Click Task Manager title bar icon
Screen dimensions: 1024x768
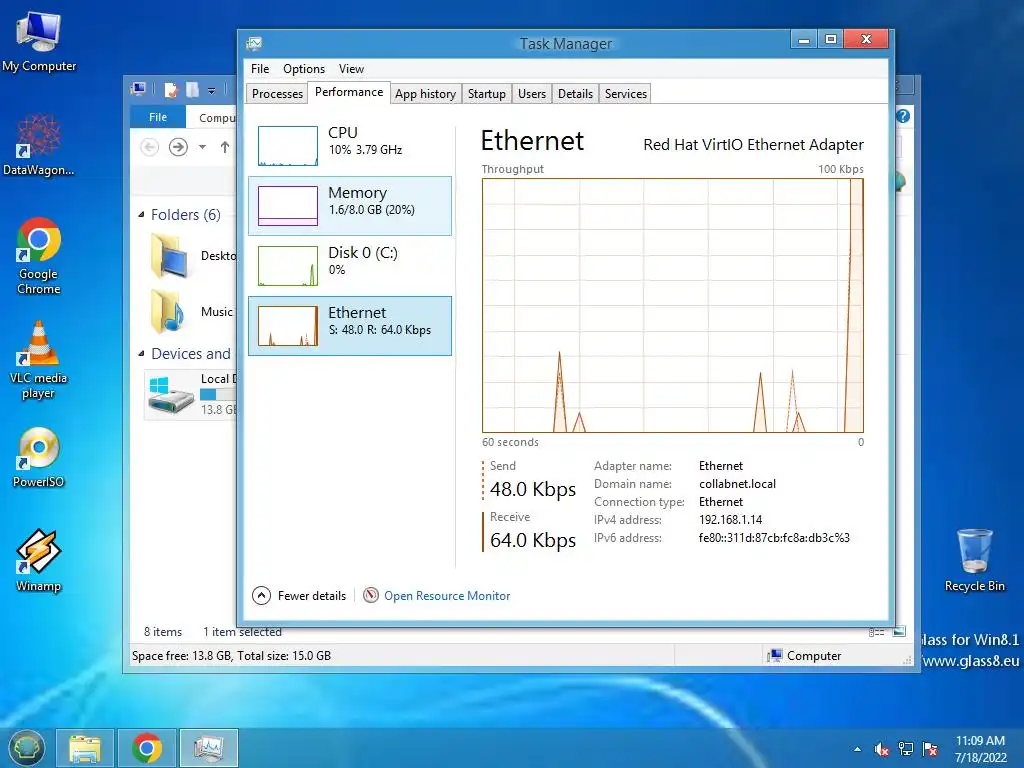(254, 44)
